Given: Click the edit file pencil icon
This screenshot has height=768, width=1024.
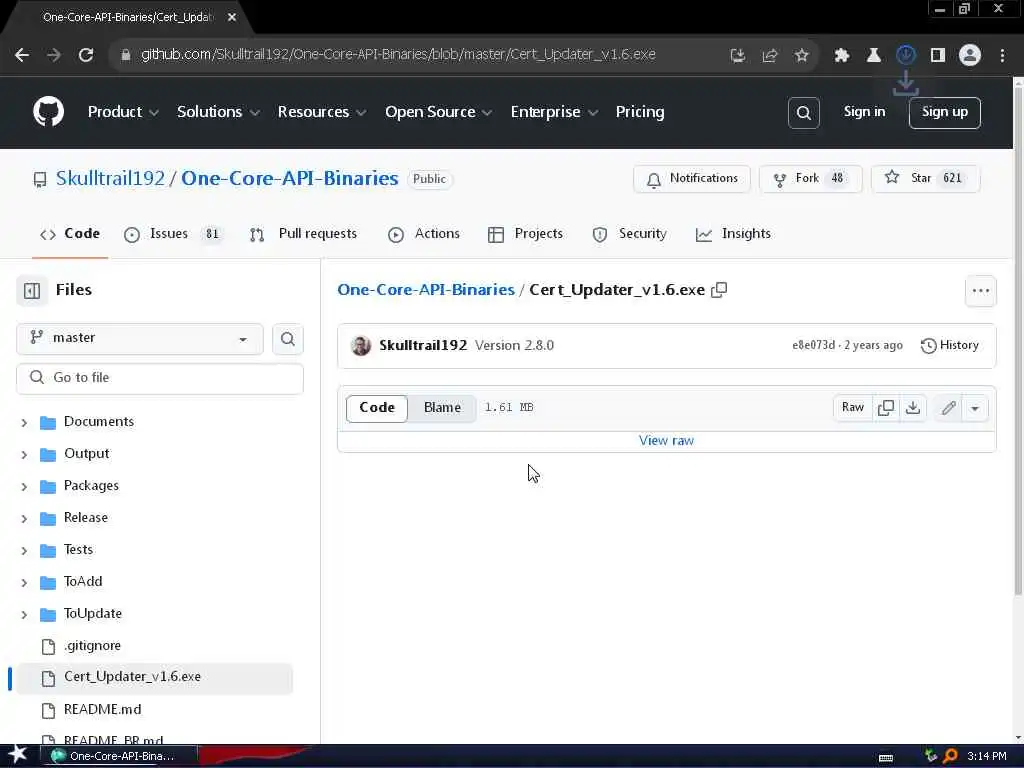Looking at the screenshot, I should point(948,408).
